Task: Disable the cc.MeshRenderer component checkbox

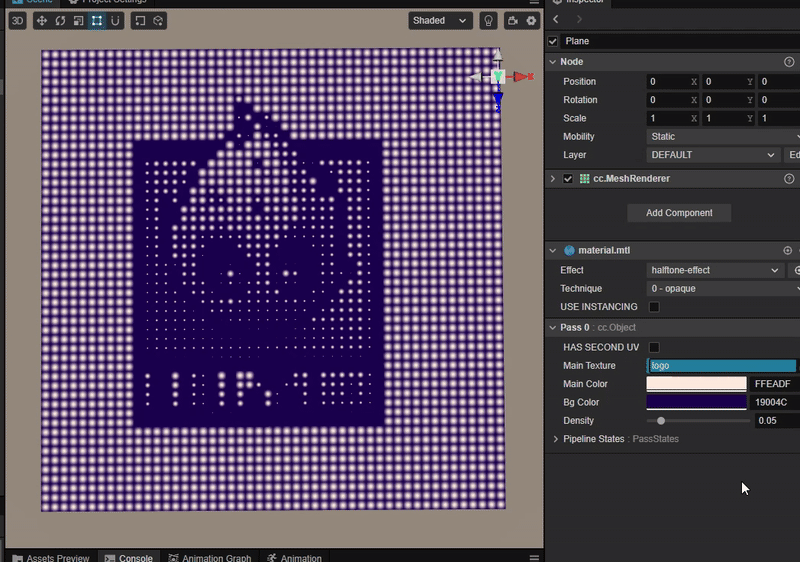Action: pos(567,178)
